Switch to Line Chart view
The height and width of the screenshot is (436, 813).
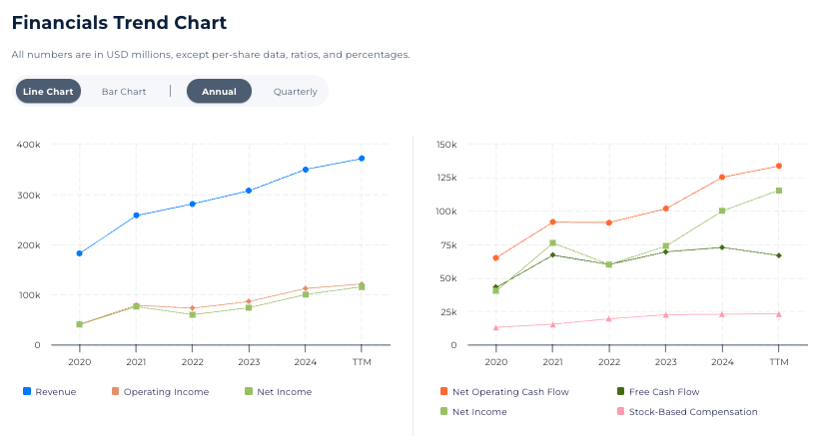point(48,92)
